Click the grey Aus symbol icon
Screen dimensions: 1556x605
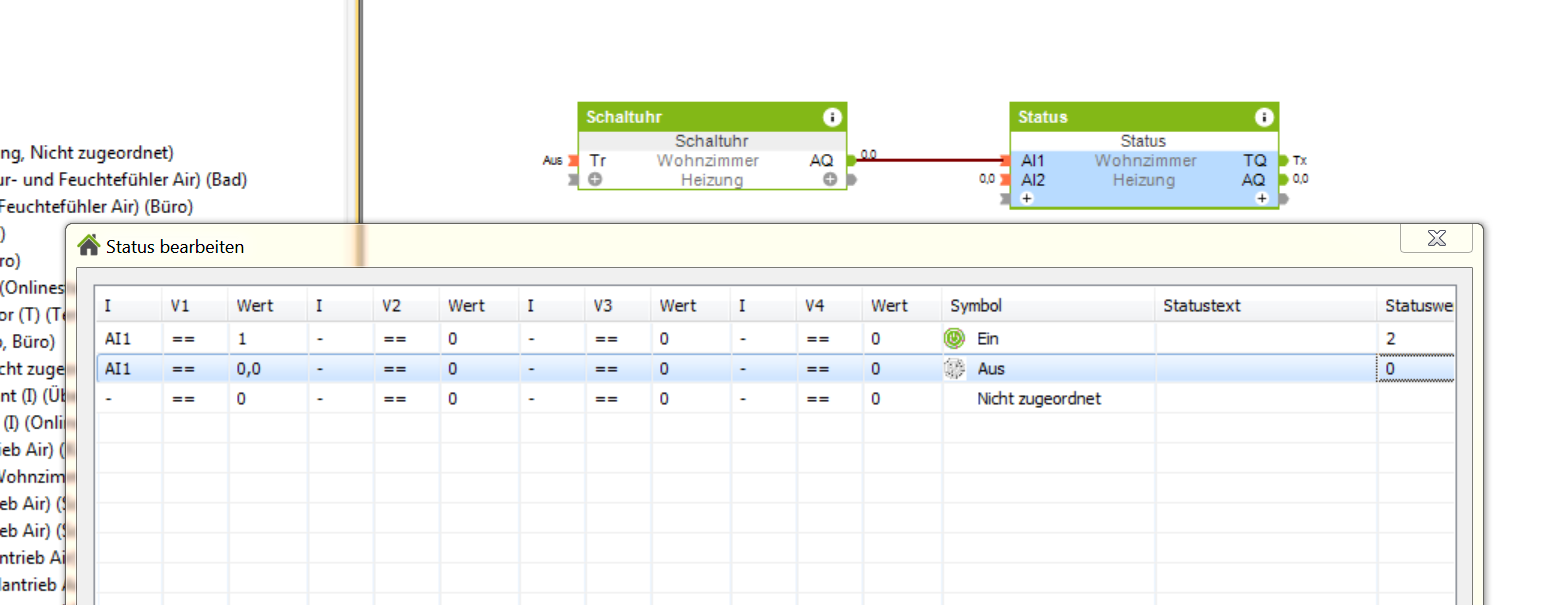953,369
